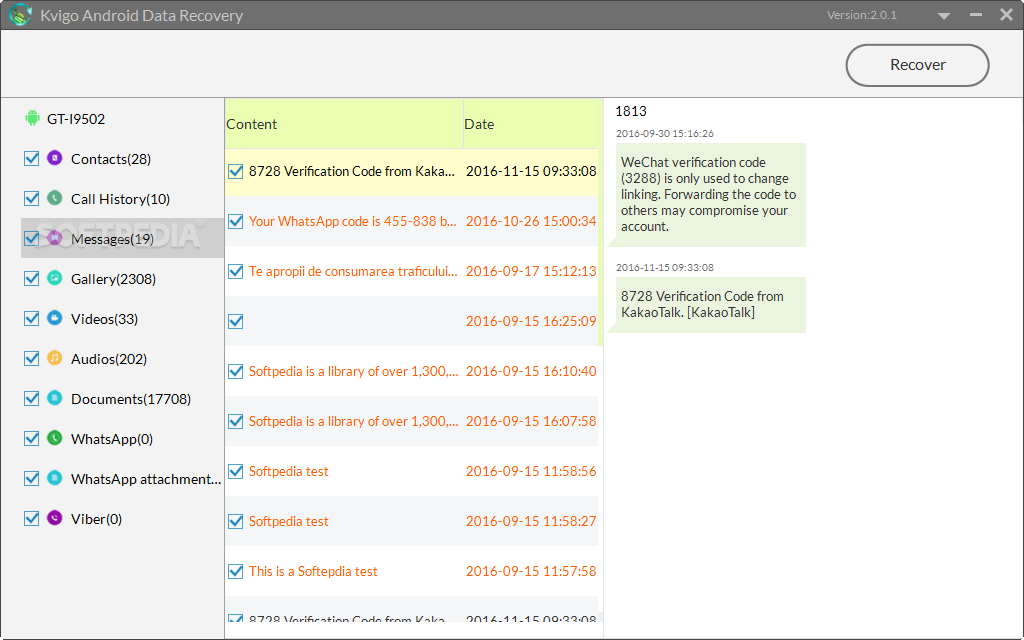
Task: Toggle checkbox for Te apropii message
Action: (236, 271)
